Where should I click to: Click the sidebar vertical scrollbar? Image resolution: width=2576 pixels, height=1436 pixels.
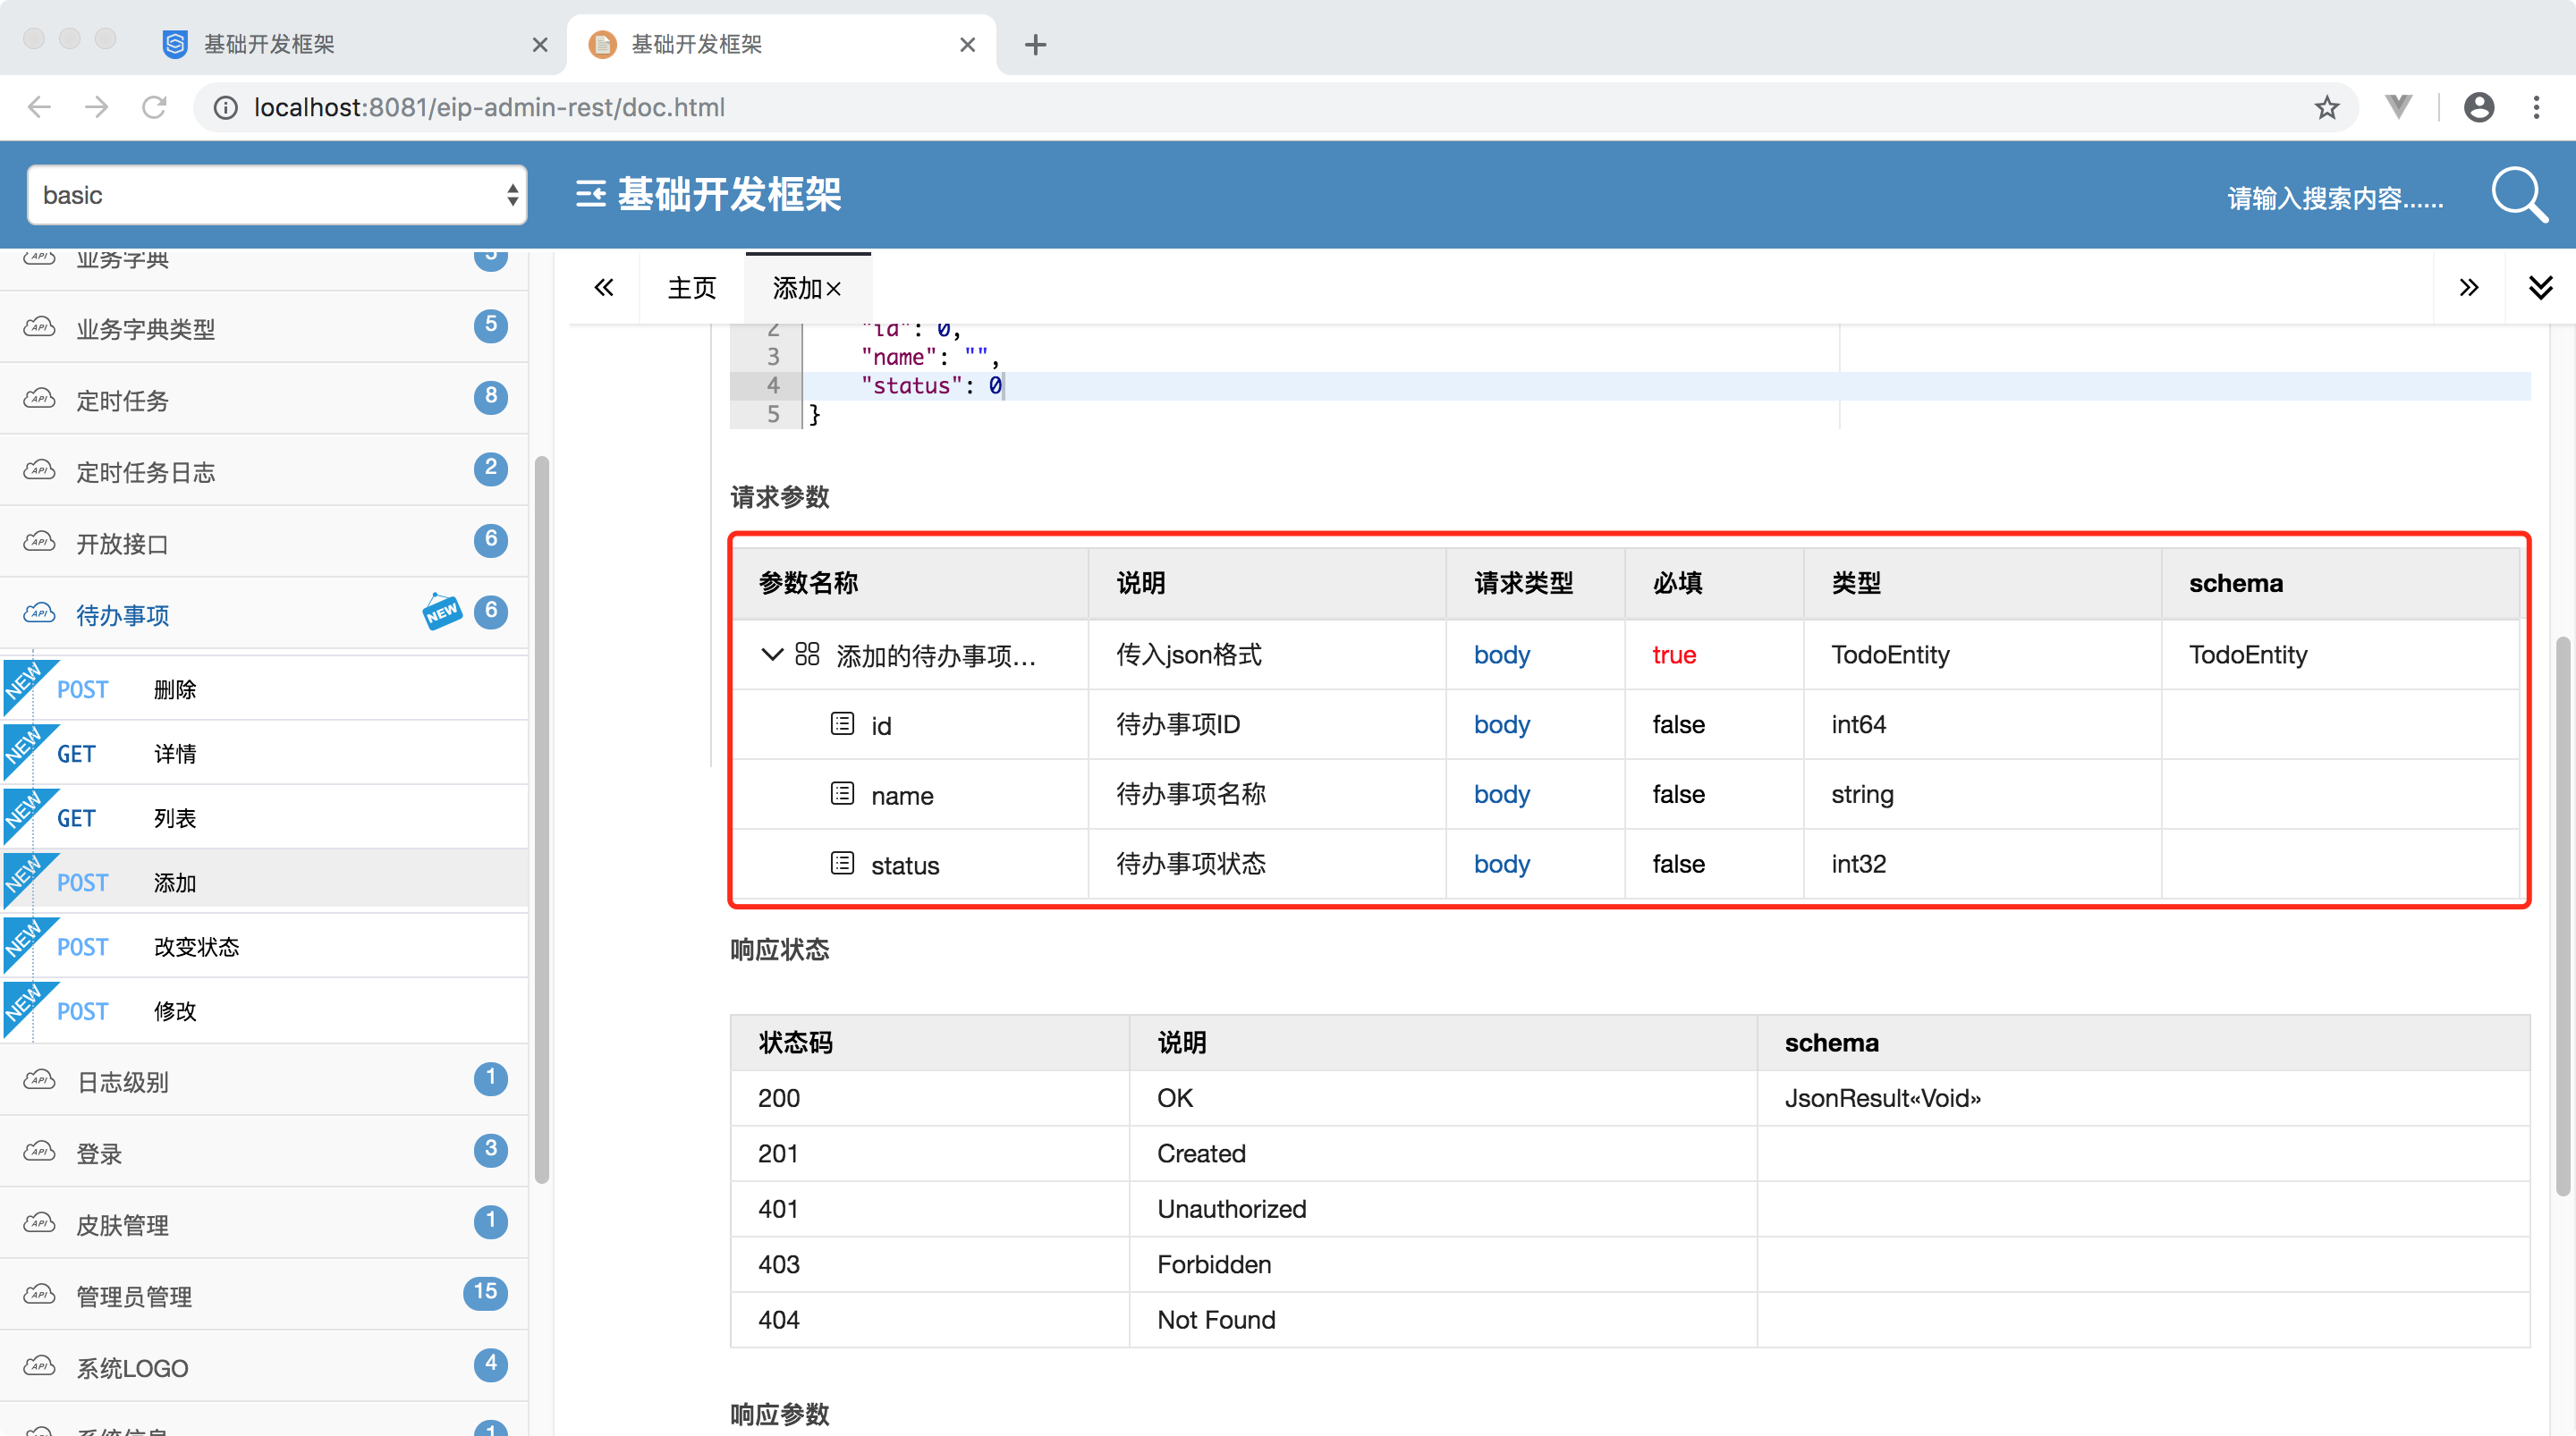click(x=541, y=820)
